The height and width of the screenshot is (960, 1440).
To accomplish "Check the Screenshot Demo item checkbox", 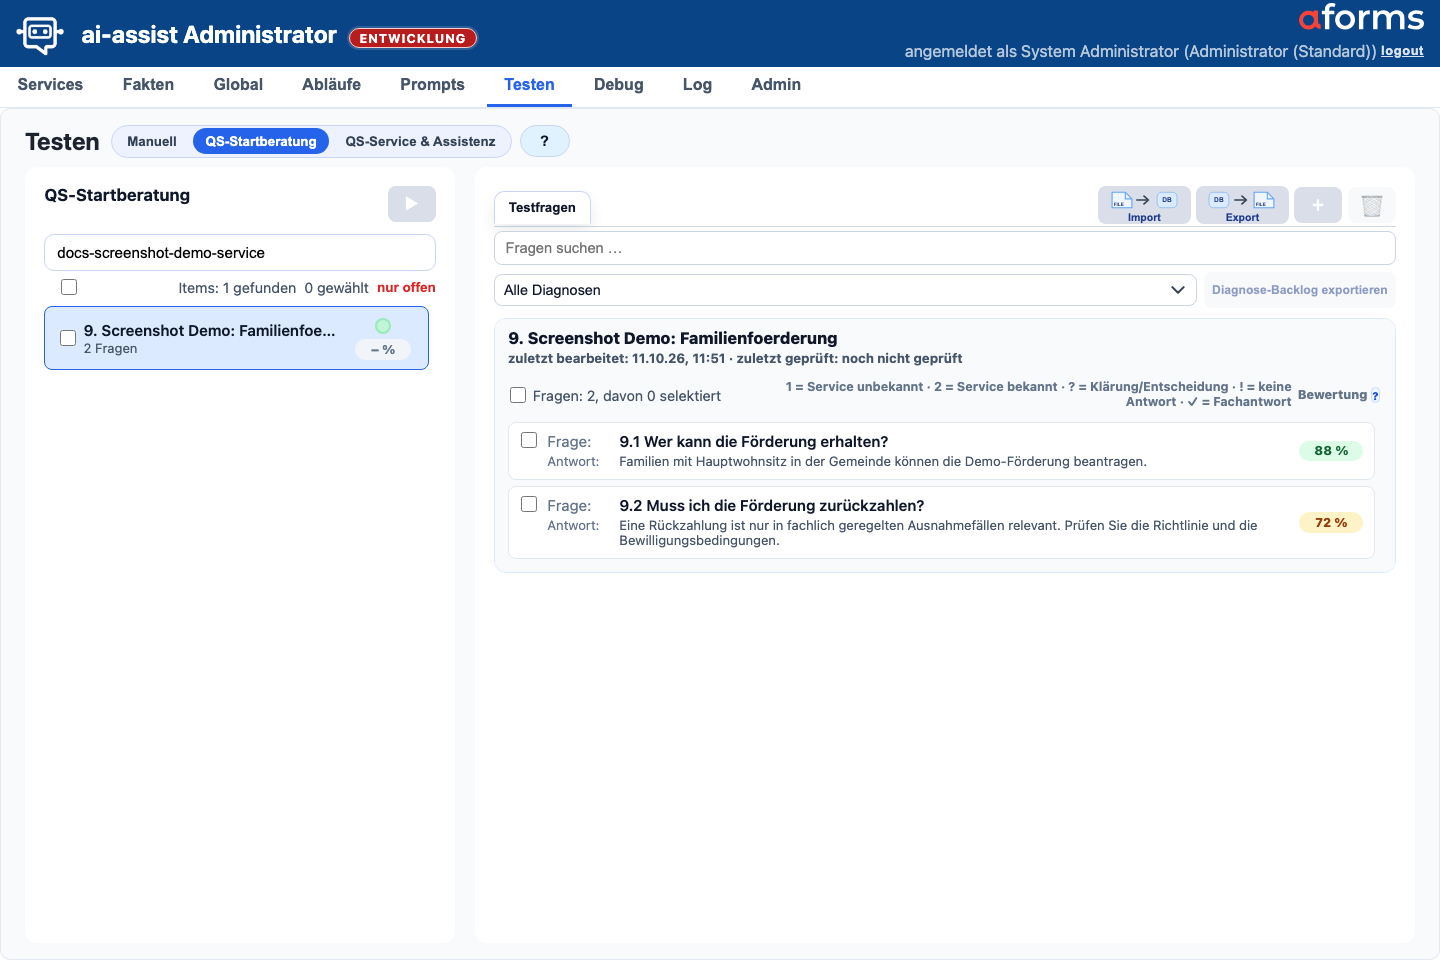I will (68, 338).
